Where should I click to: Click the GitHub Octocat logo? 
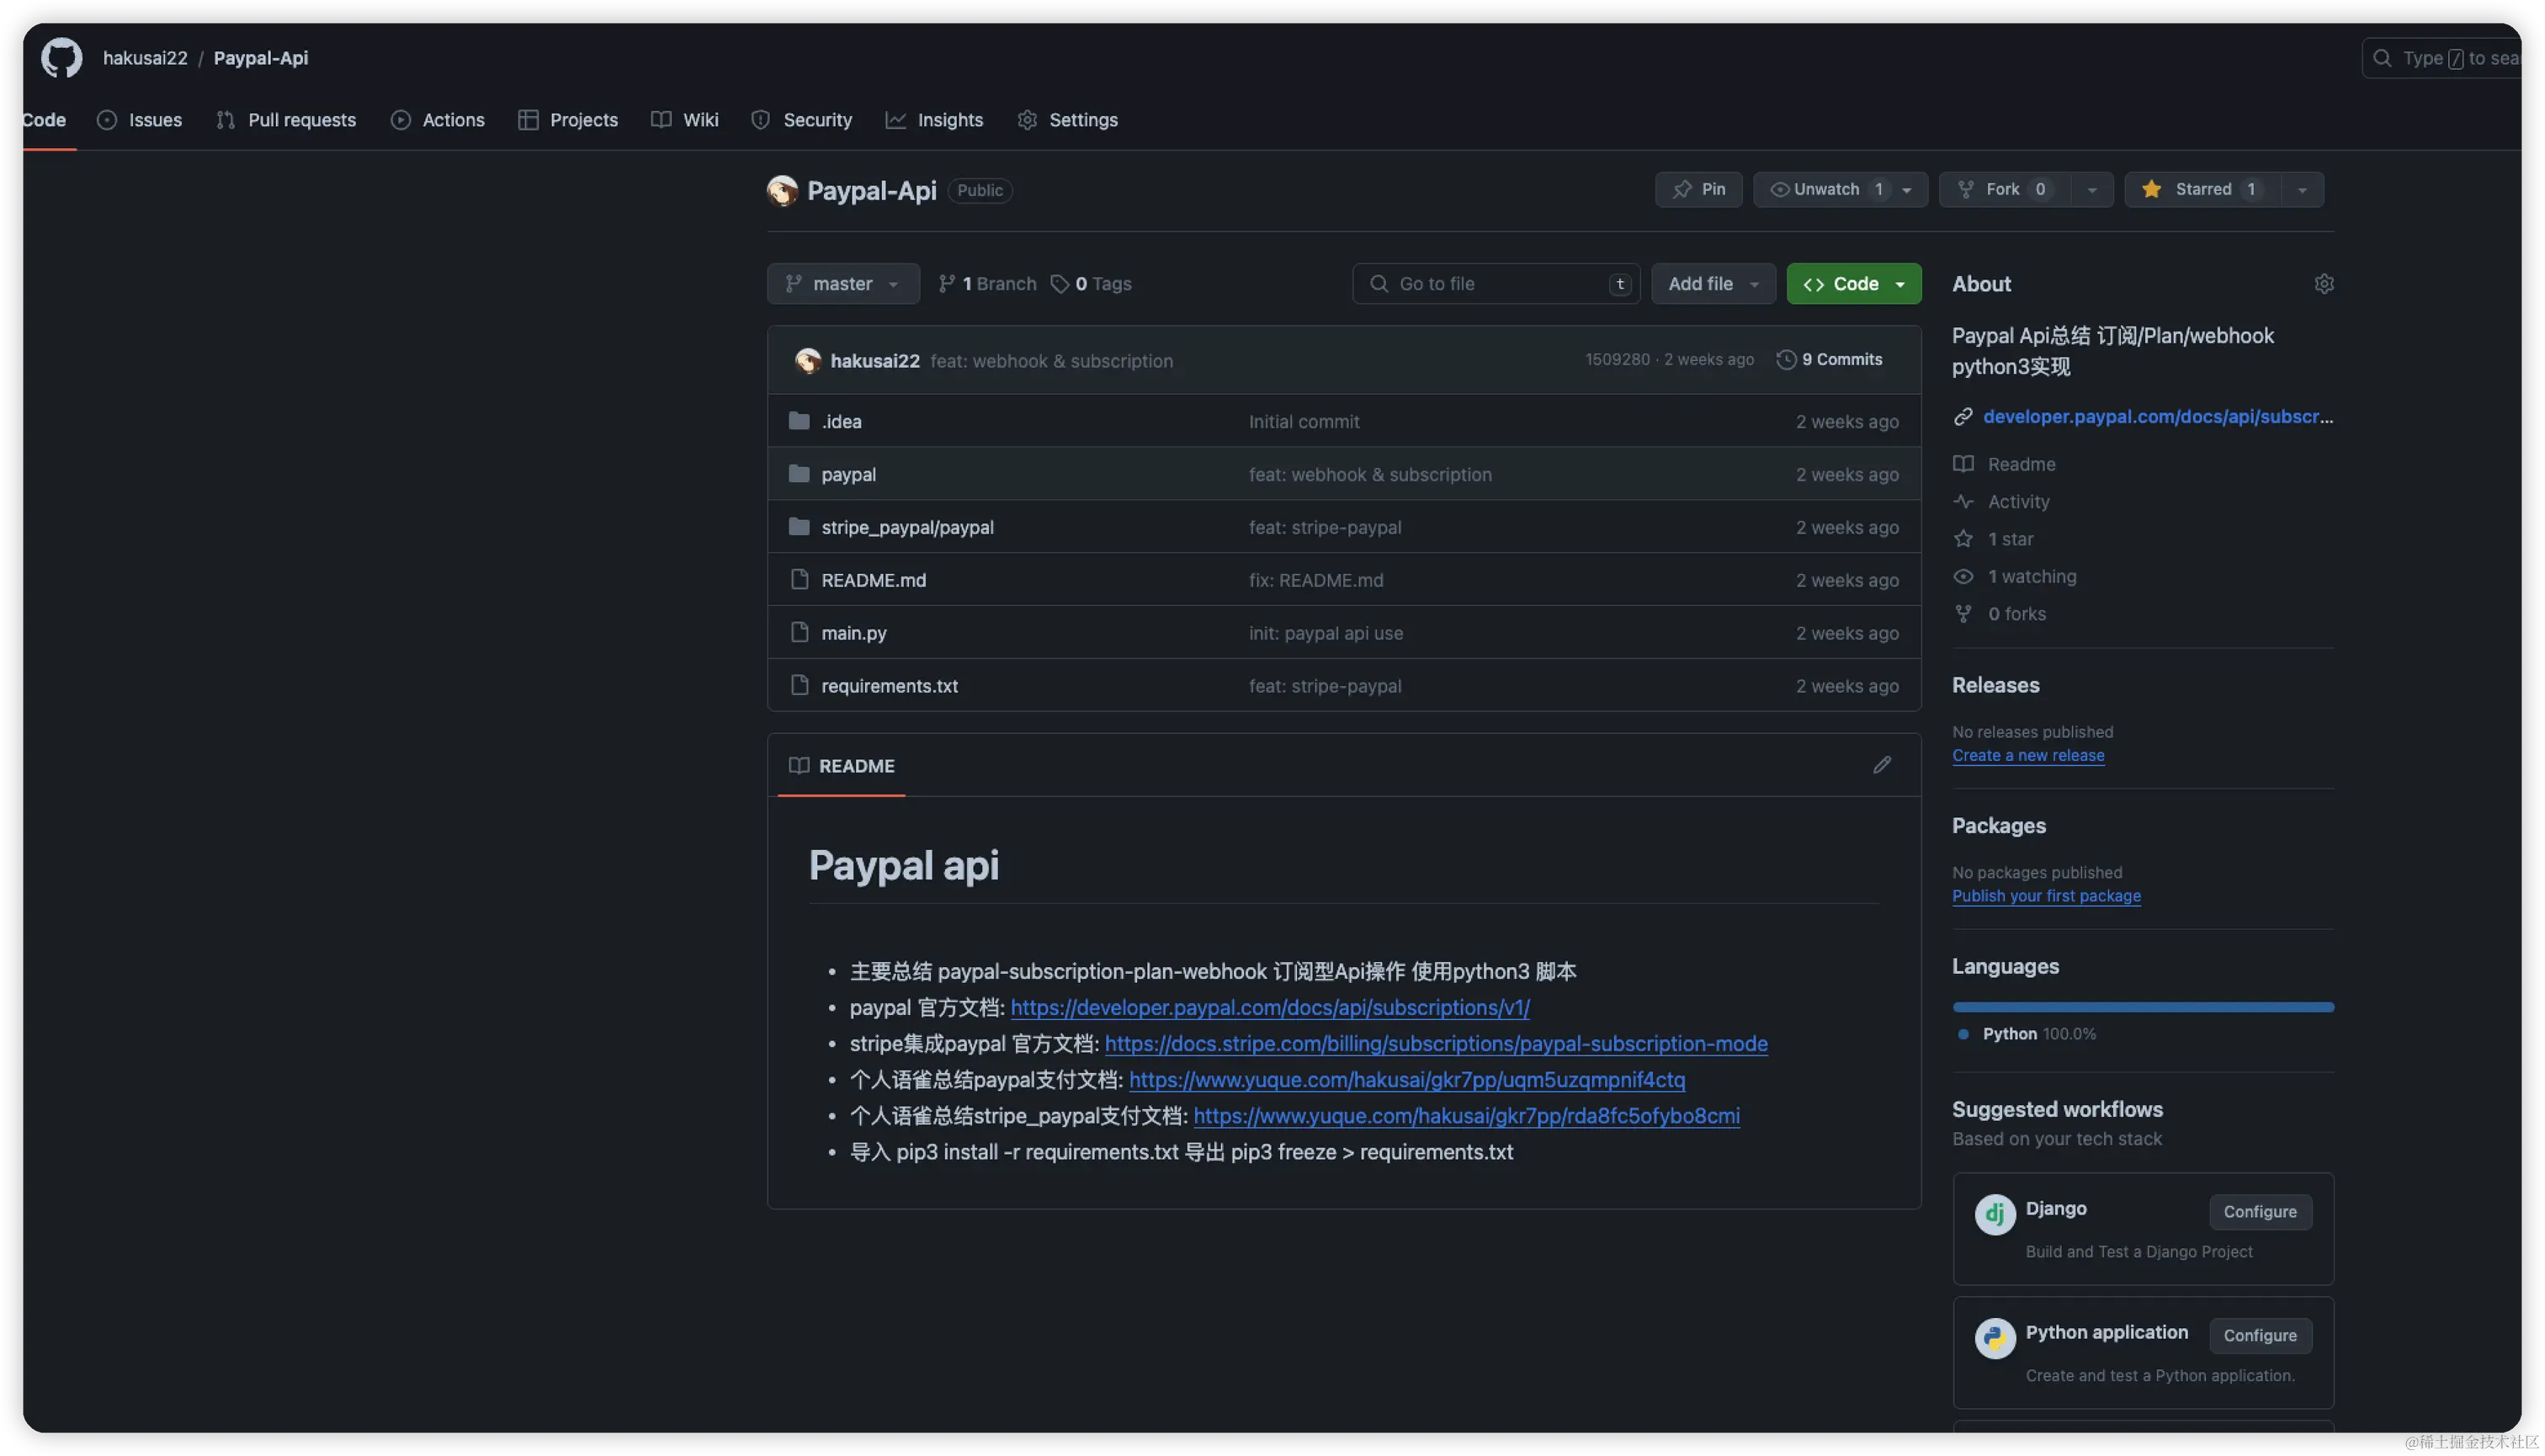point(61,58)
